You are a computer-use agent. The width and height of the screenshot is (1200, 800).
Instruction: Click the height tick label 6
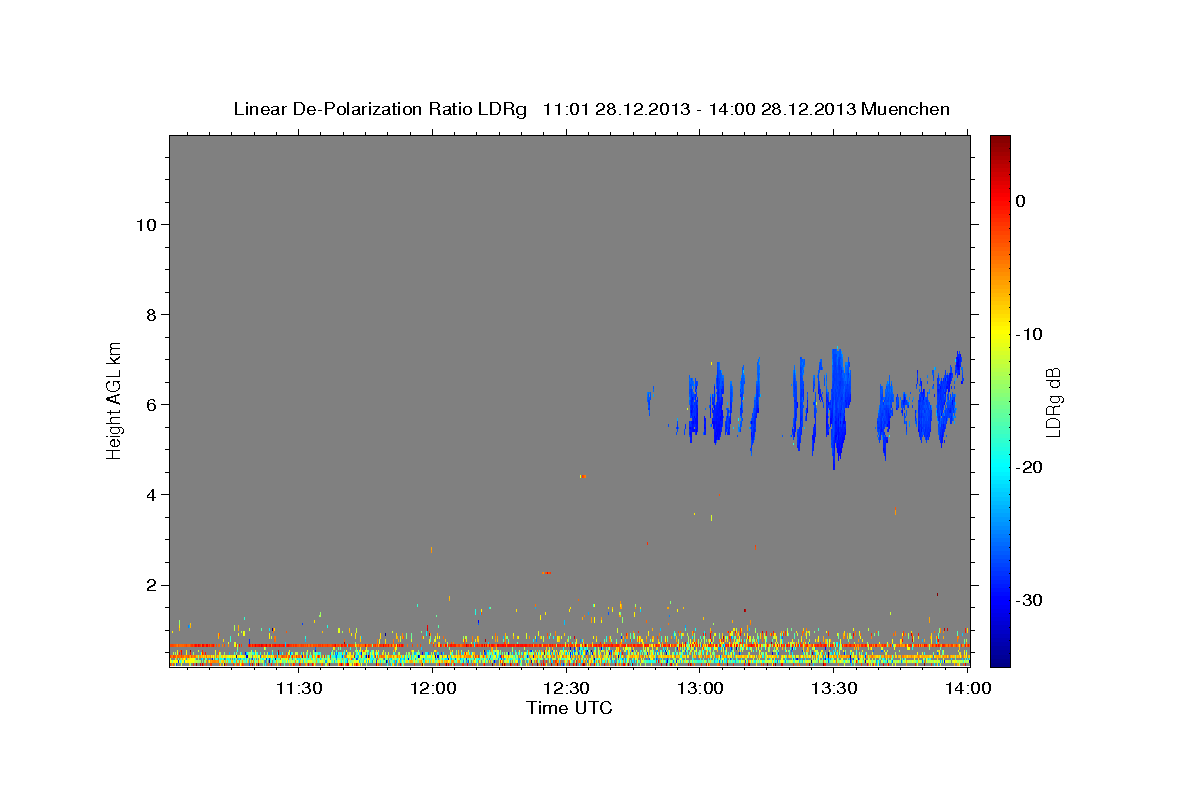click(152, 404)
